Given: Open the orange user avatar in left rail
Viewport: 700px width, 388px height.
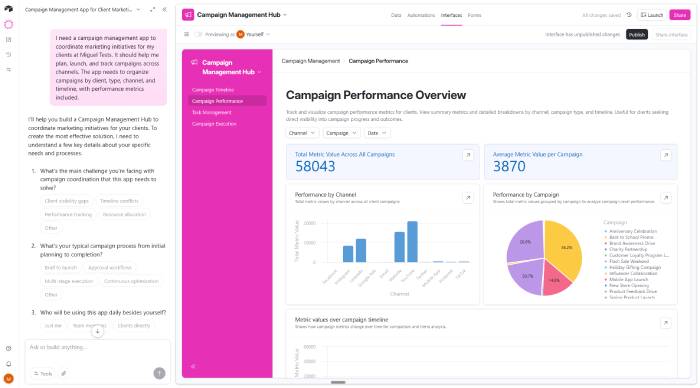Looking at the screenshot, I should 8,379.
